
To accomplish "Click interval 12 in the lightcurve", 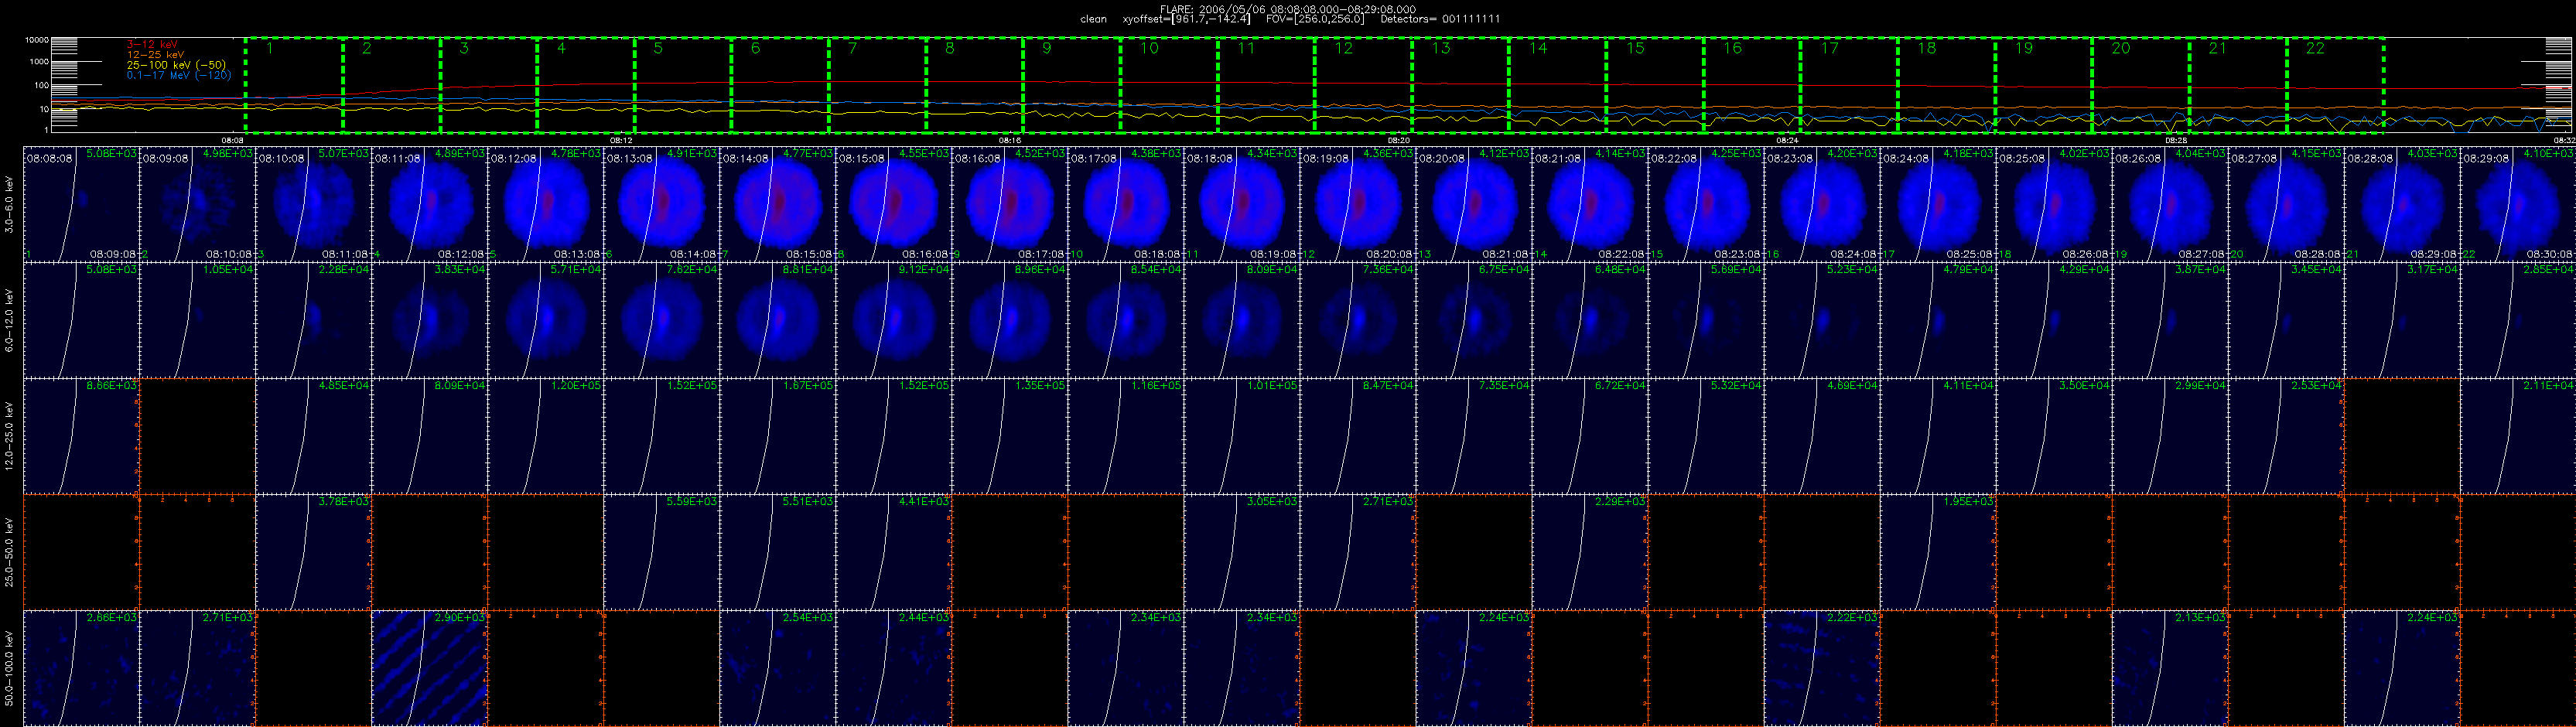I will point(1363,85).
